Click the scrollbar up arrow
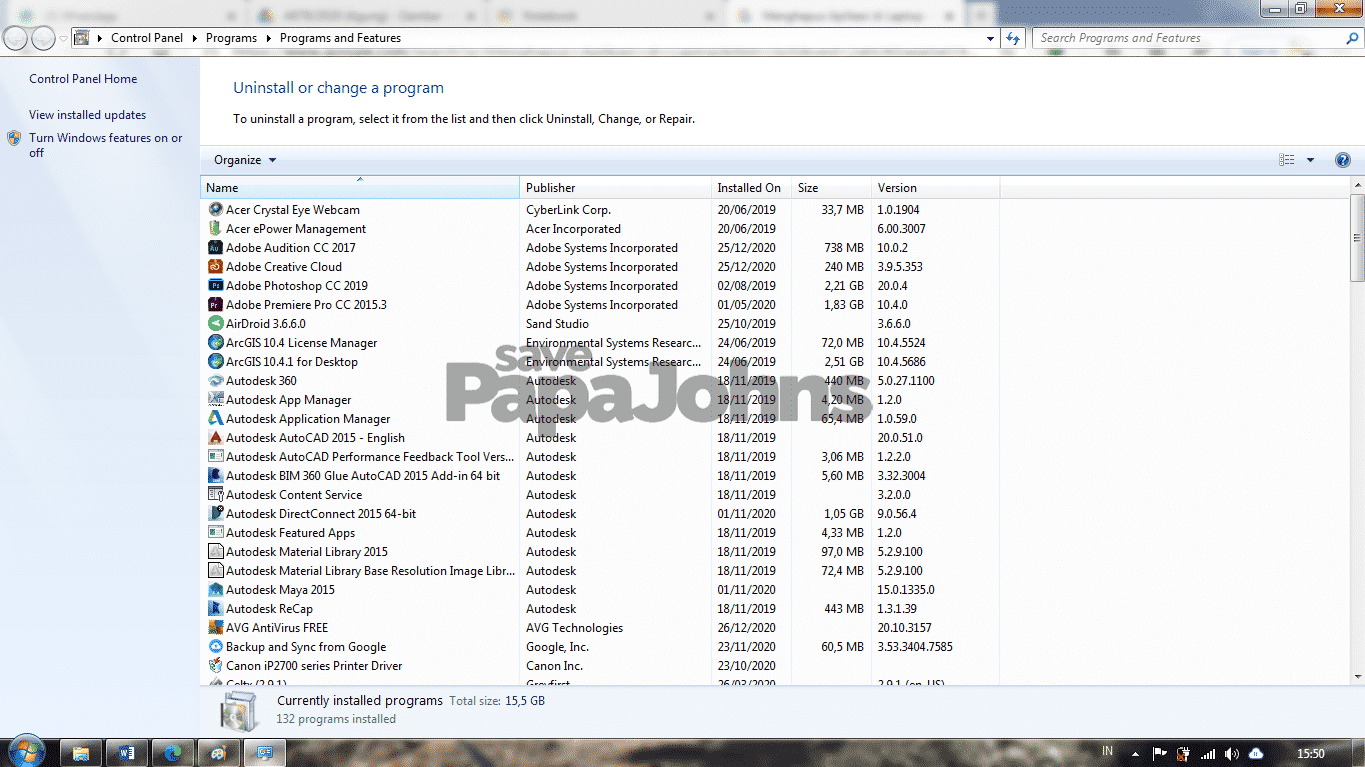This screenshot has height=767, width=1365. pyautogui.click(x=1357, y=186)
